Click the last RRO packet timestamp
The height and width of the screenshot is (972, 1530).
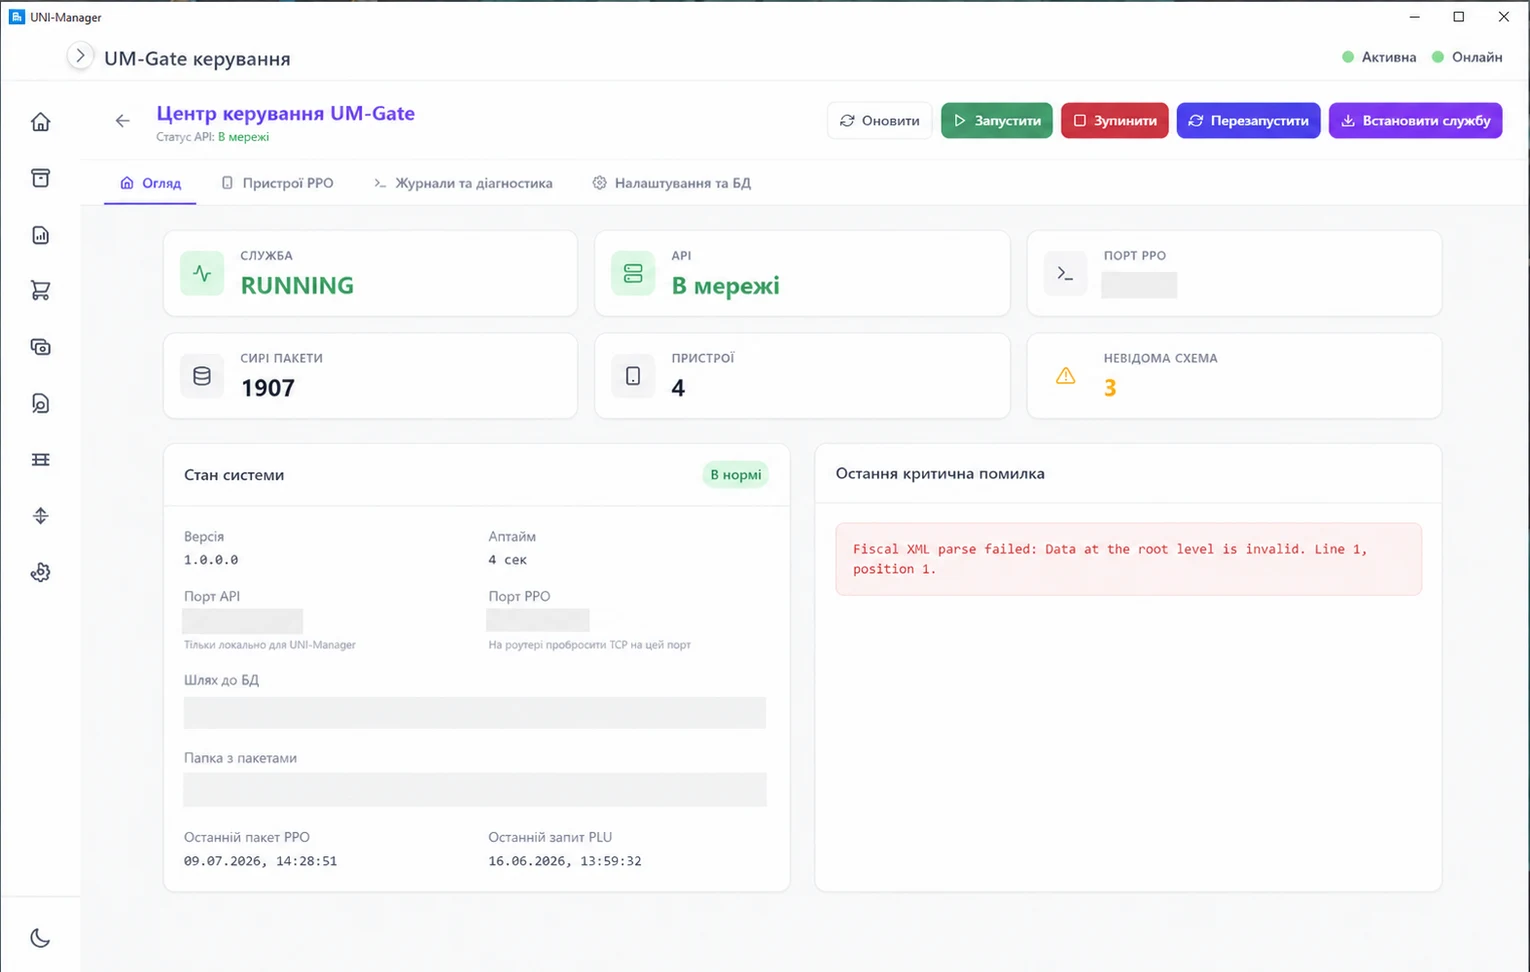click(260, 861)
